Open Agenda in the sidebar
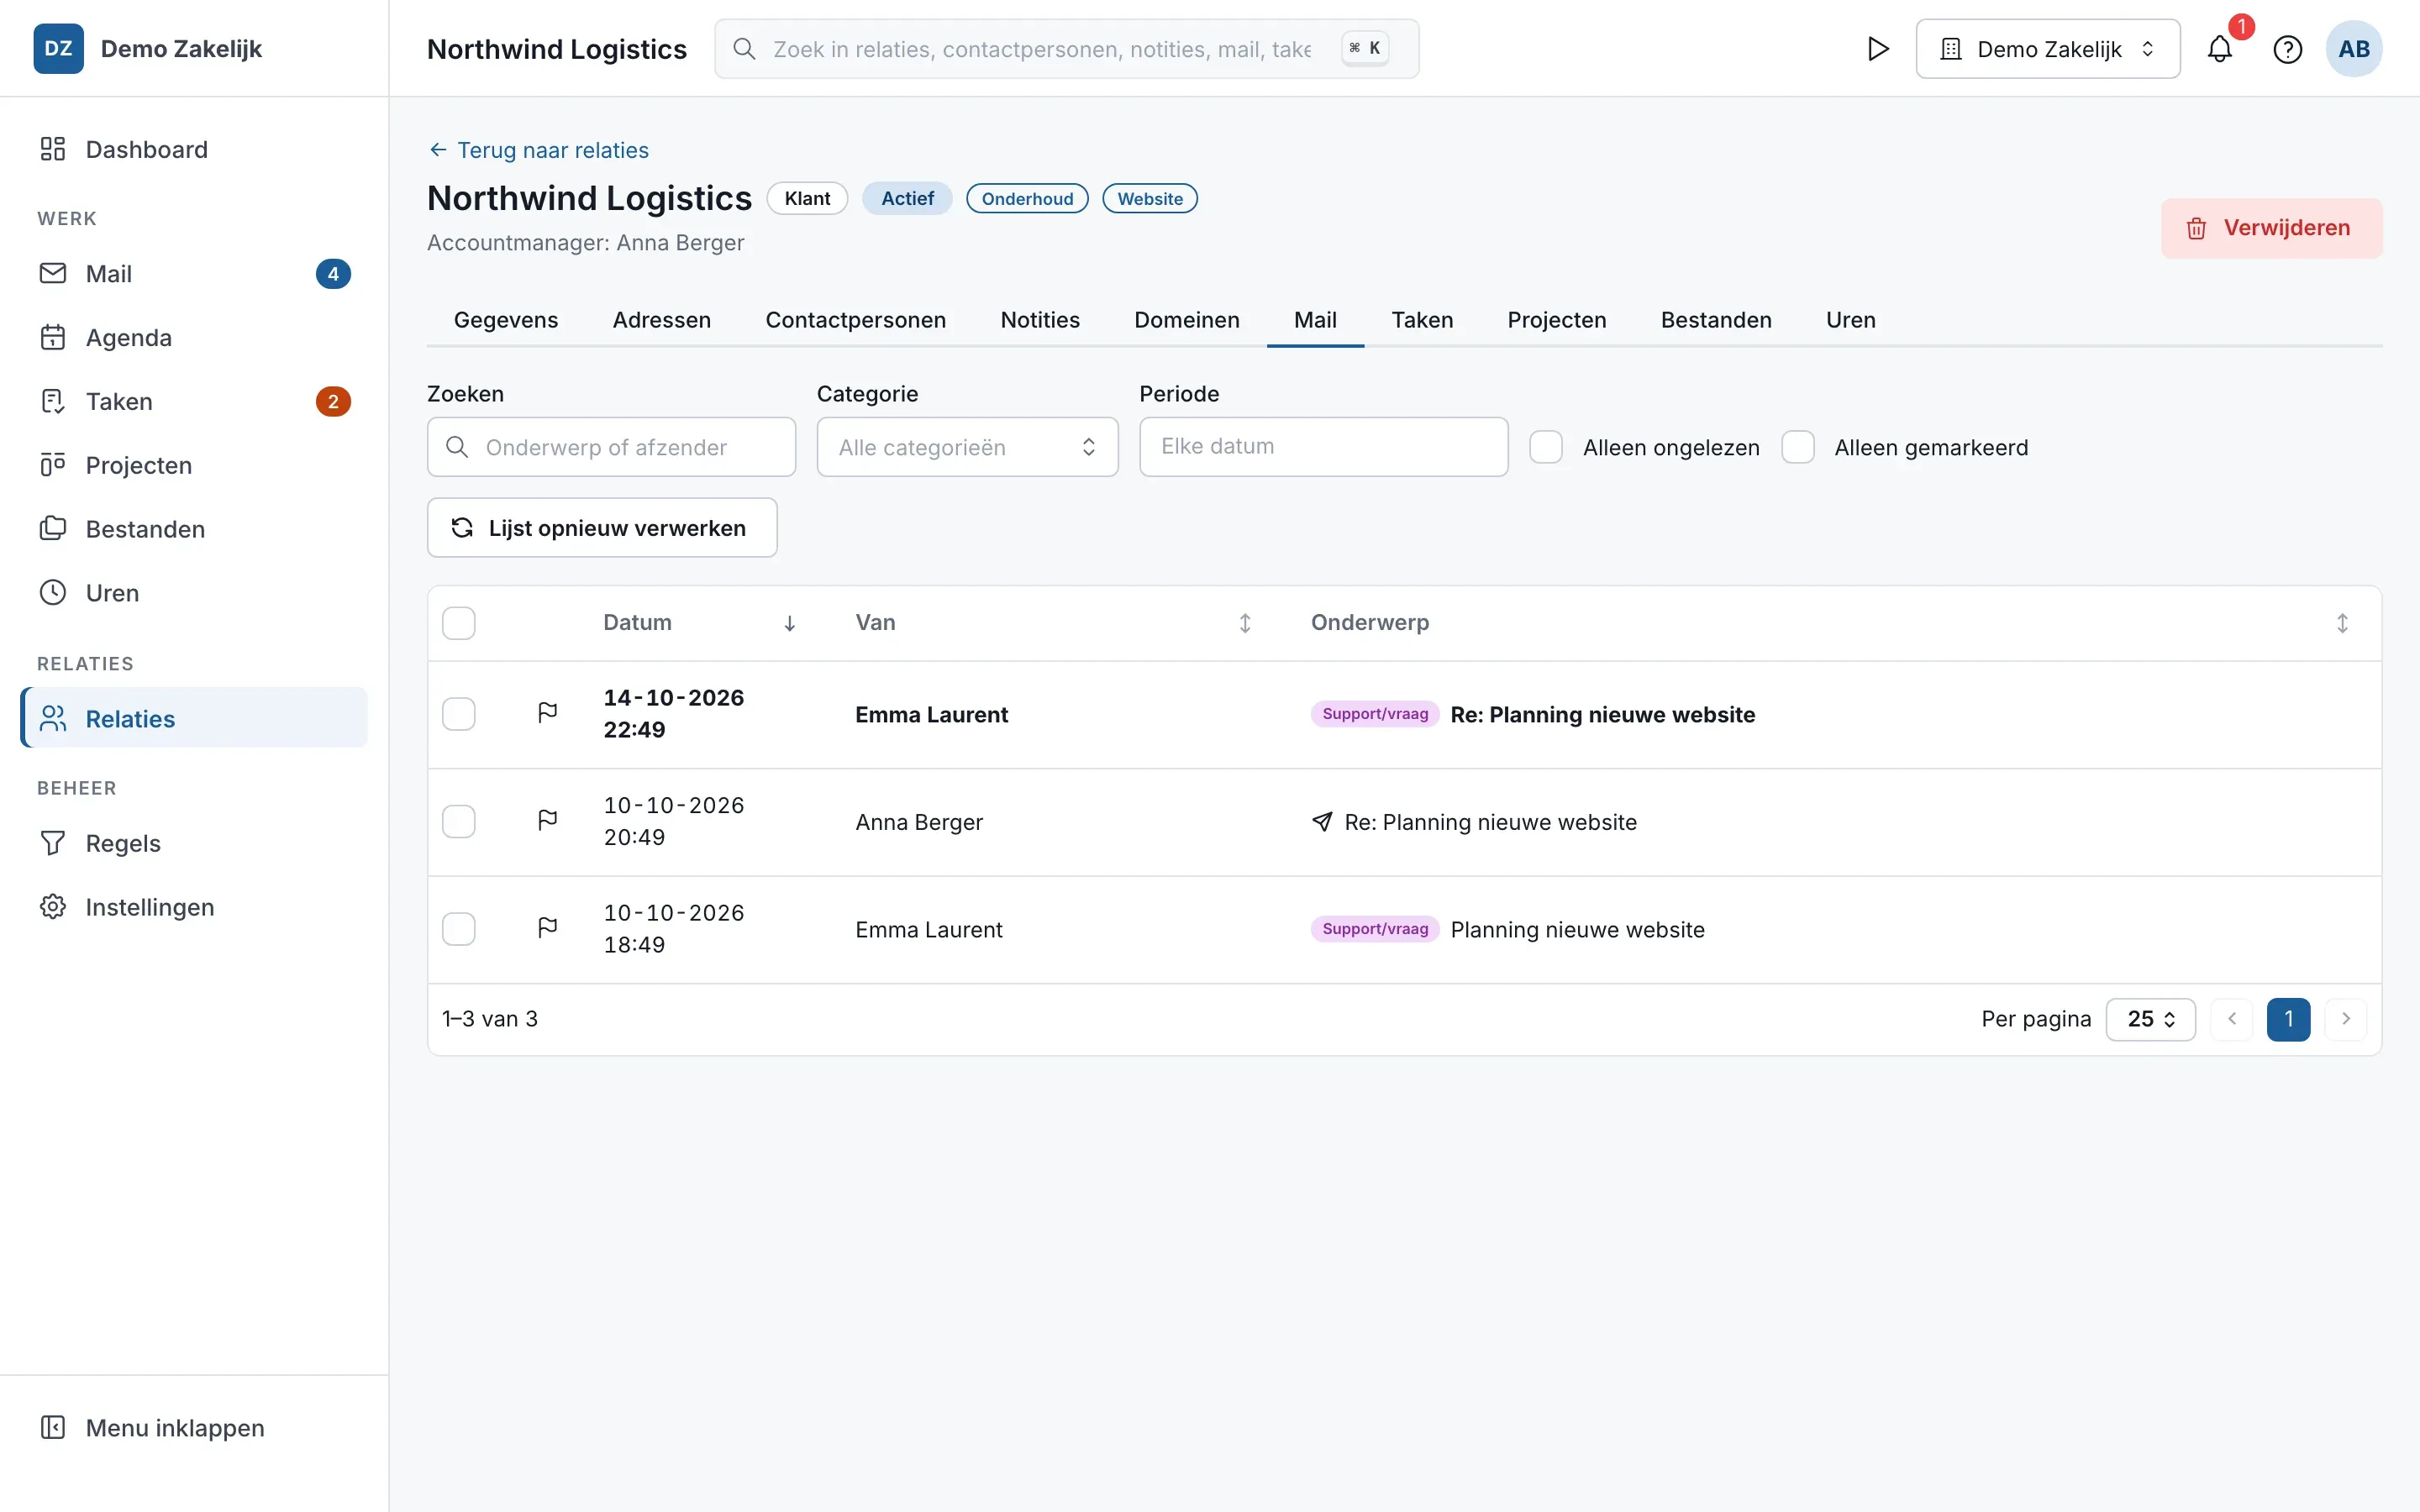This screenshot has height=1512, width=2420. pyautogui.click(x=194, y=337)
